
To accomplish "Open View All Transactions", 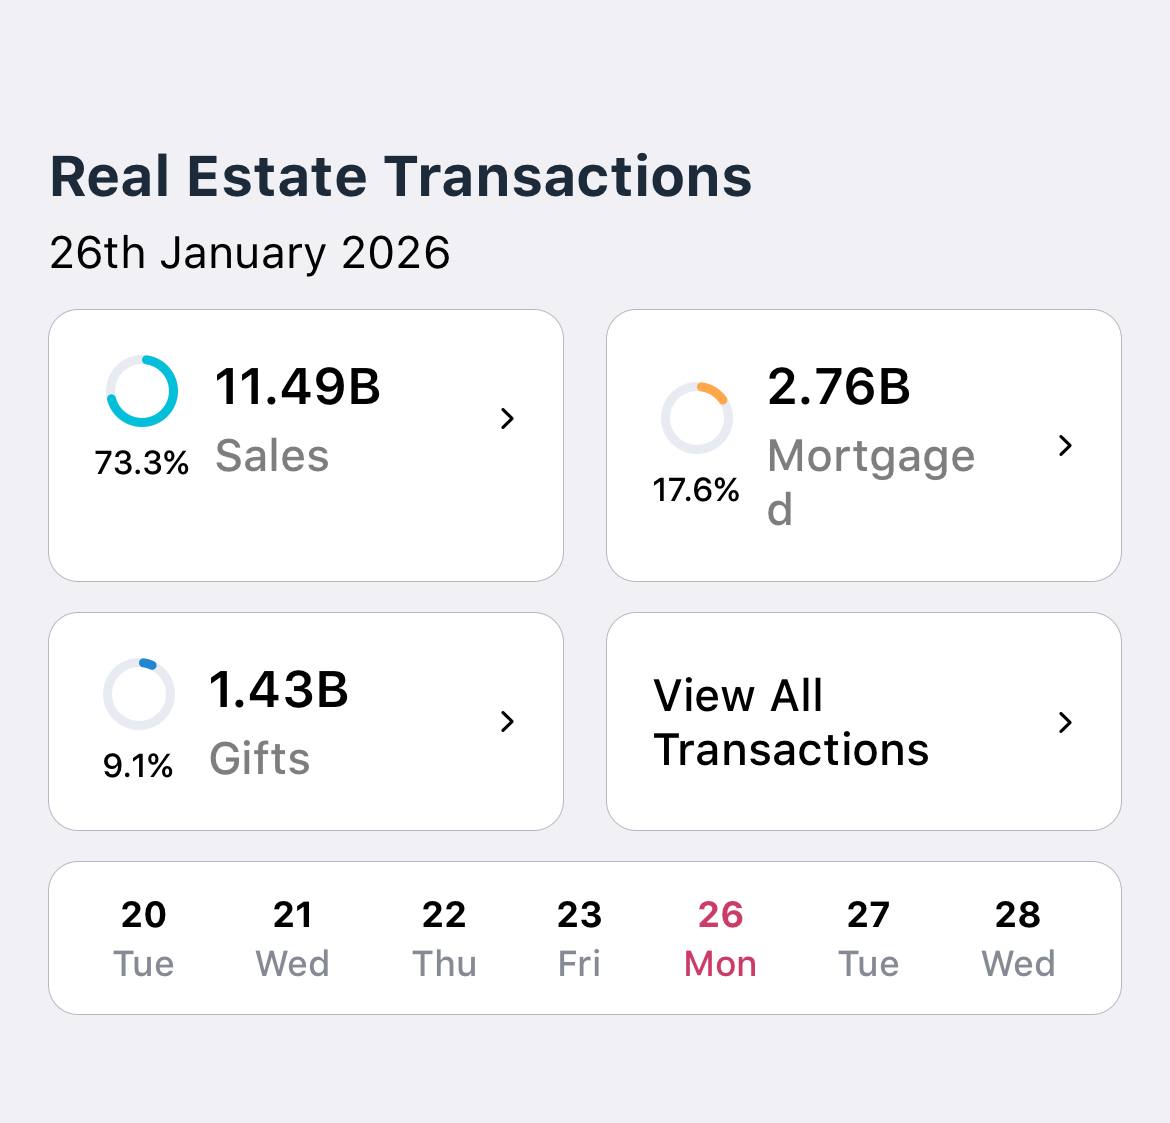I will point(790,722).
